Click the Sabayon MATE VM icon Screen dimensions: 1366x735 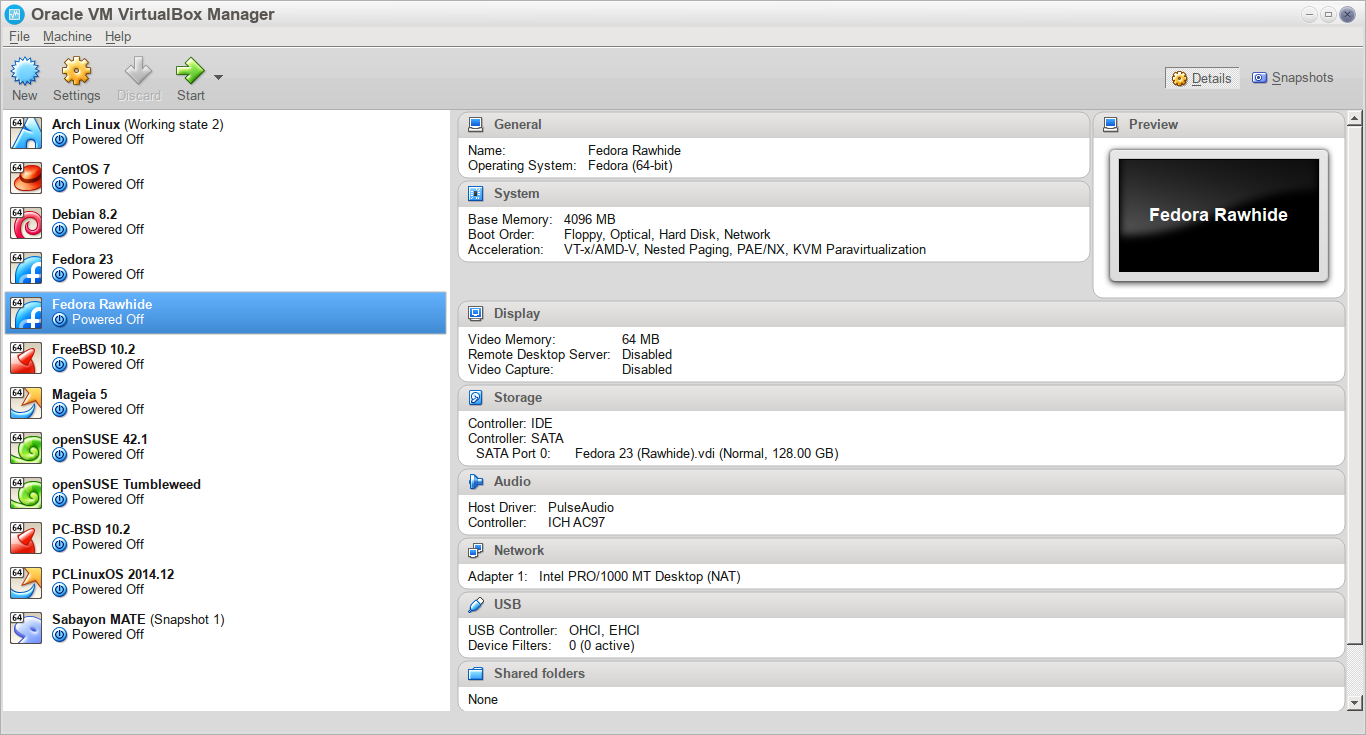26,627
